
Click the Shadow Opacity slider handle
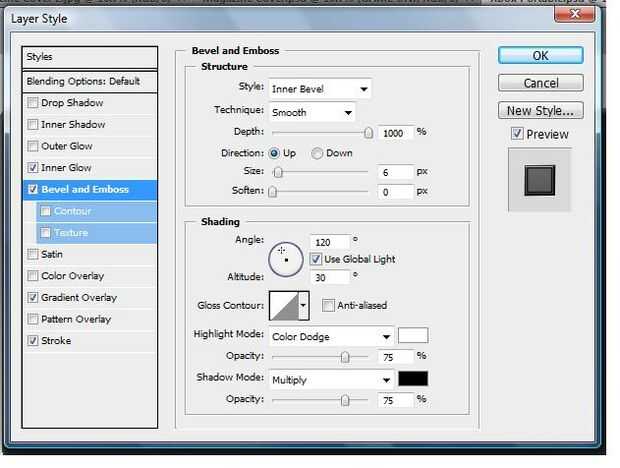click(x=345, y=400)
